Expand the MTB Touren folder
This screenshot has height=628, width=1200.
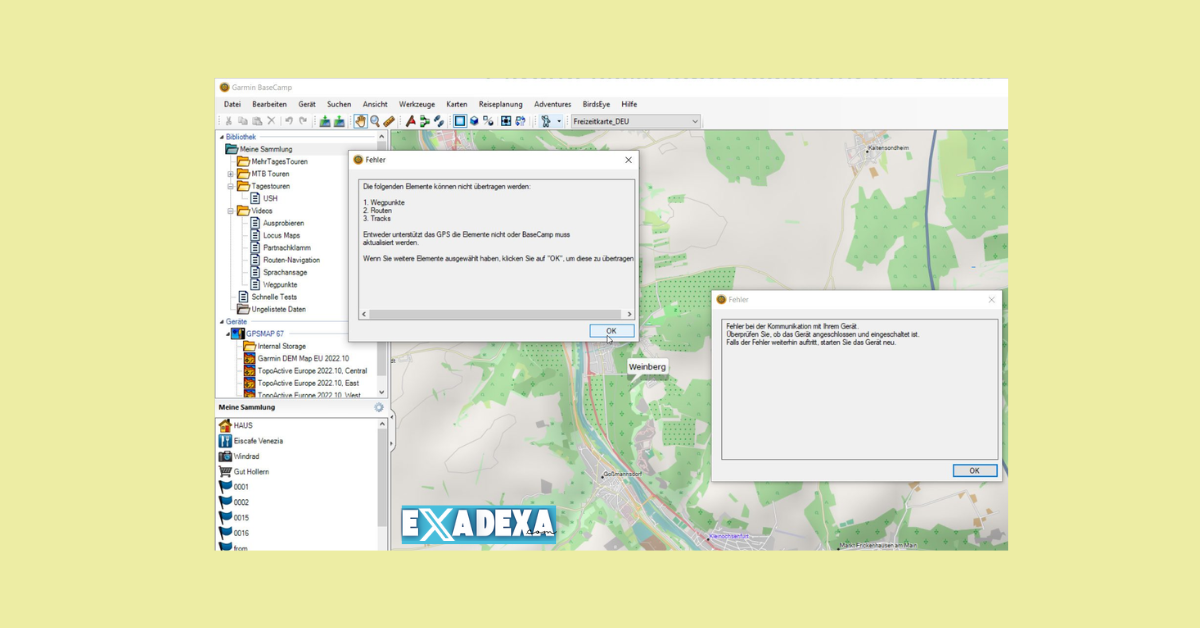pyautogui.click(x=229, y=174)
